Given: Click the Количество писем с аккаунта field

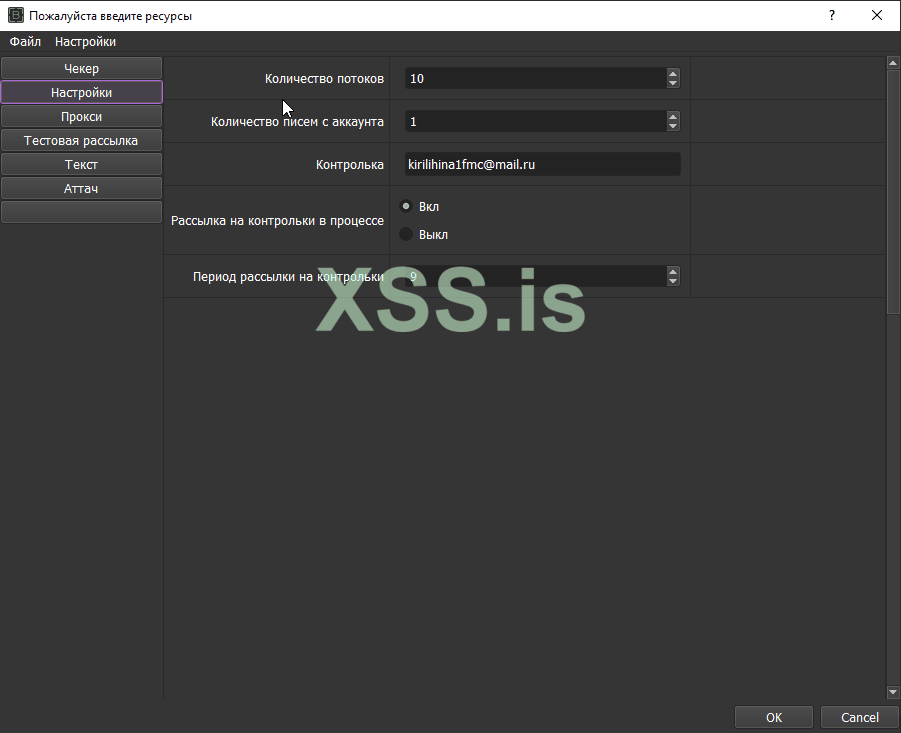Looking at the screenshot, I should [x=536, y=121].
